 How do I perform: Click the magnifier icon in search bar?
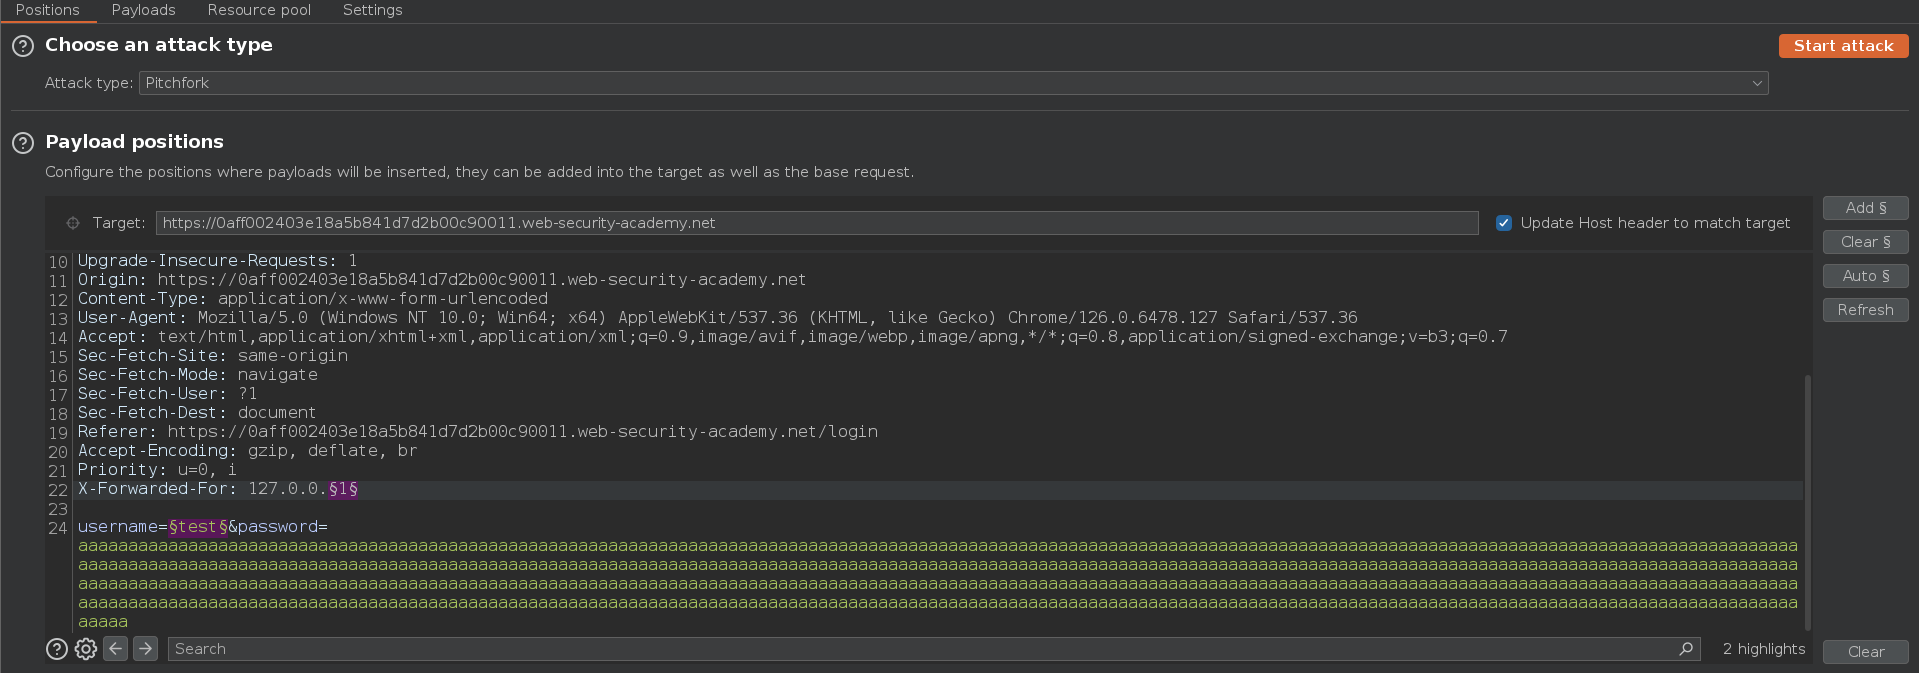1686,649
